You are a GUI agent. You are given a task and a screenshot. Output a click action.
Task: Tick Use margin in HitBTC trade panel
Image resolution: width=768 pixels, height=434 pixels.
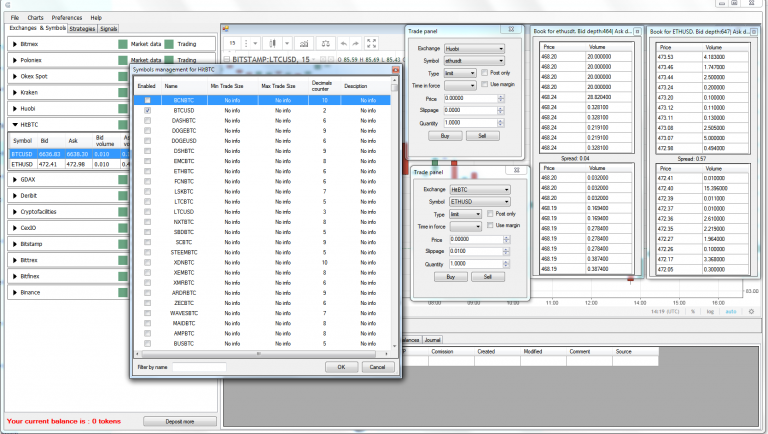pos(490,225)
